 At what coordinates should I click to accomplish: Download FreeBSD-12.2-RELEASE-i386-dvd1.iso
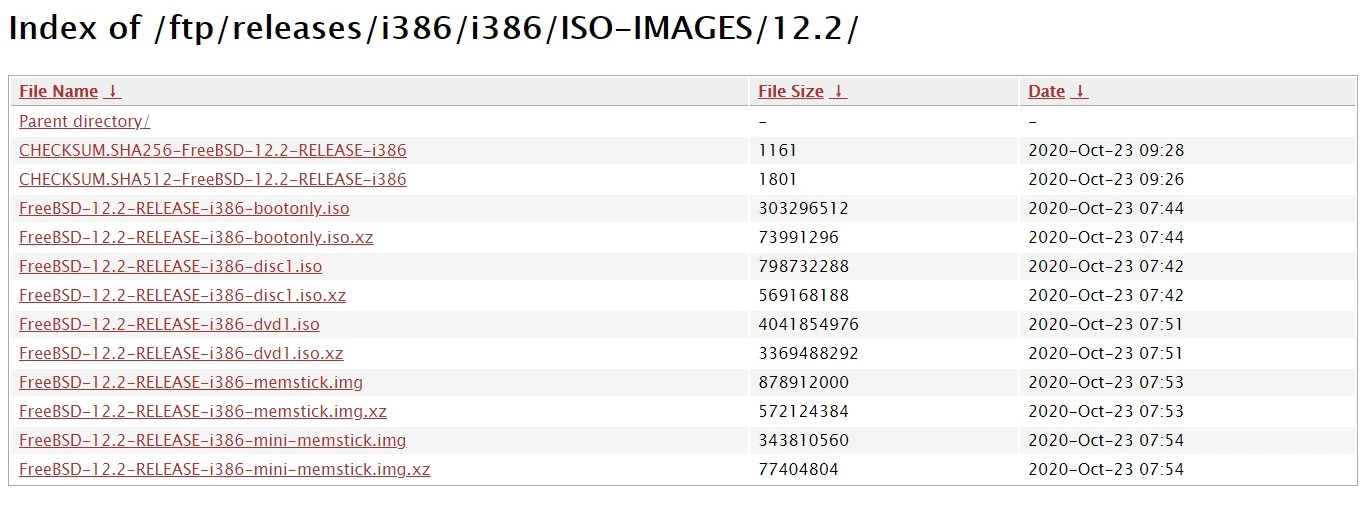coord(169,324)
